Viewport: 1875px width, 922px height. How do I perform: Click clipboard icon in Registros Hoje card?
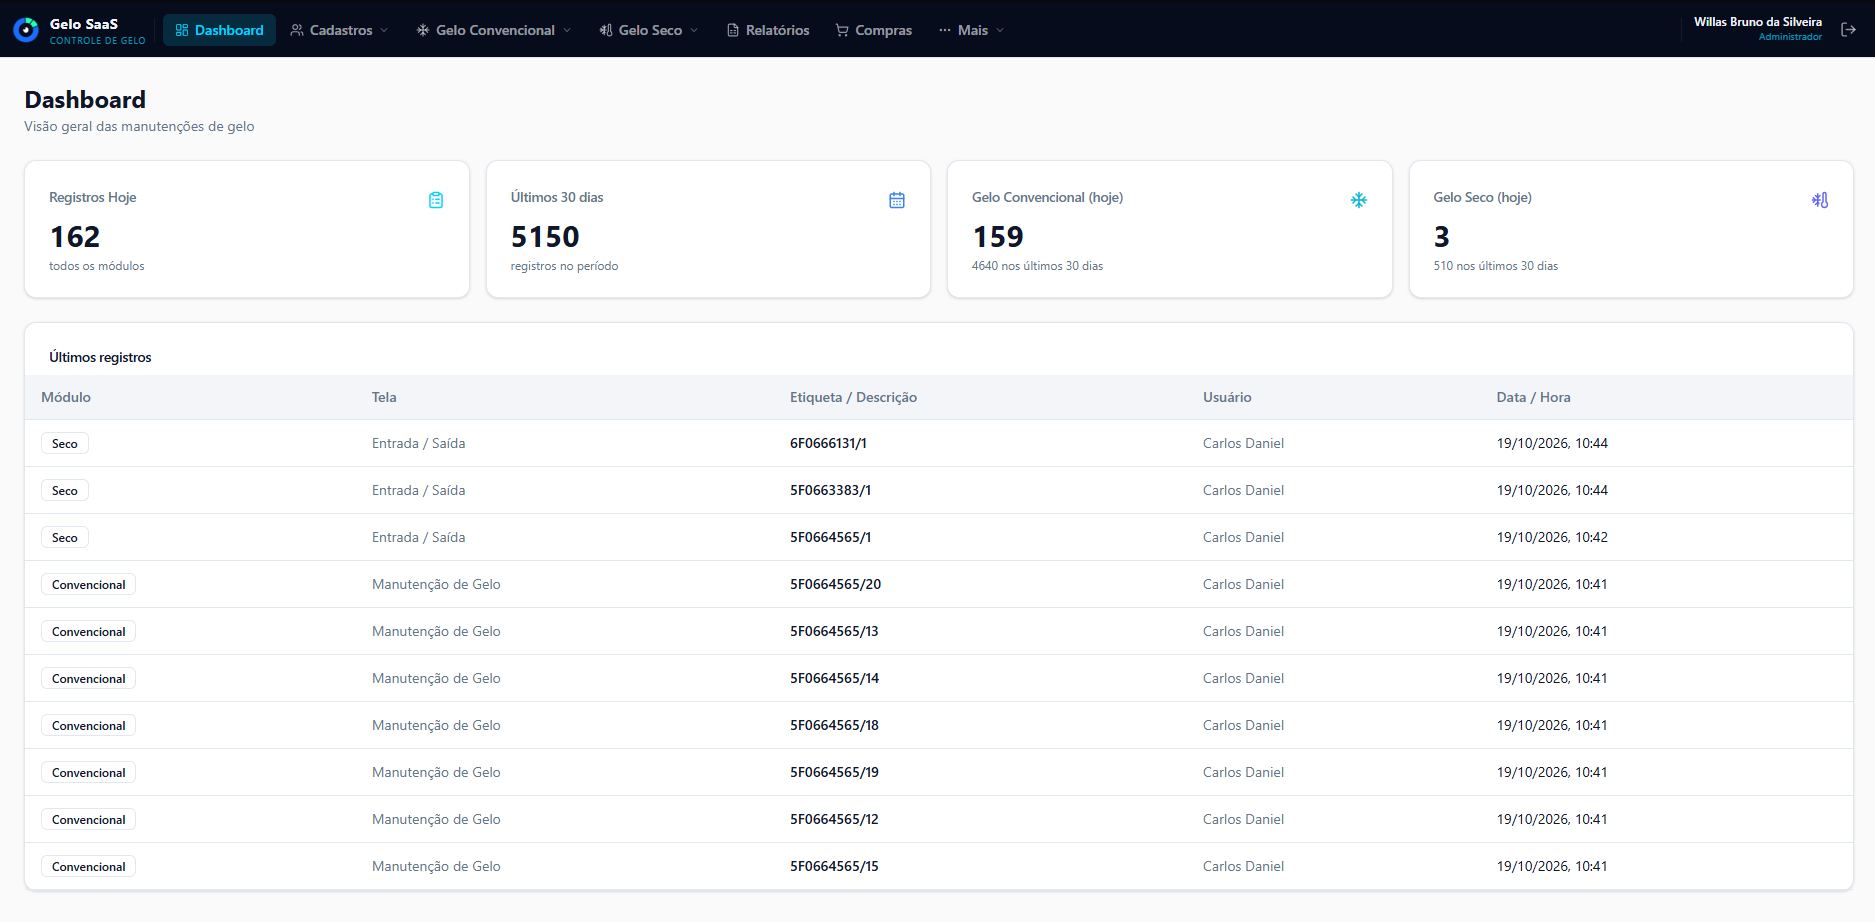click(x=436, y=200)
